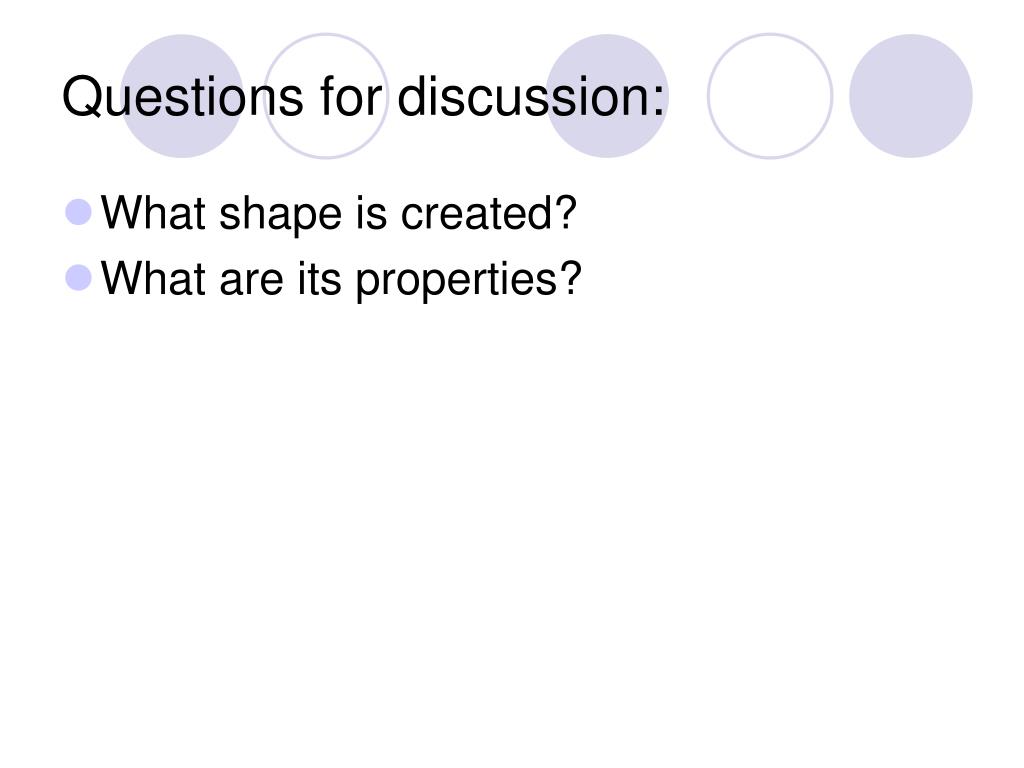Screen dimensions: 1024x768
Task: Click the word 'Questions' in the title
Action: [183, 97]
